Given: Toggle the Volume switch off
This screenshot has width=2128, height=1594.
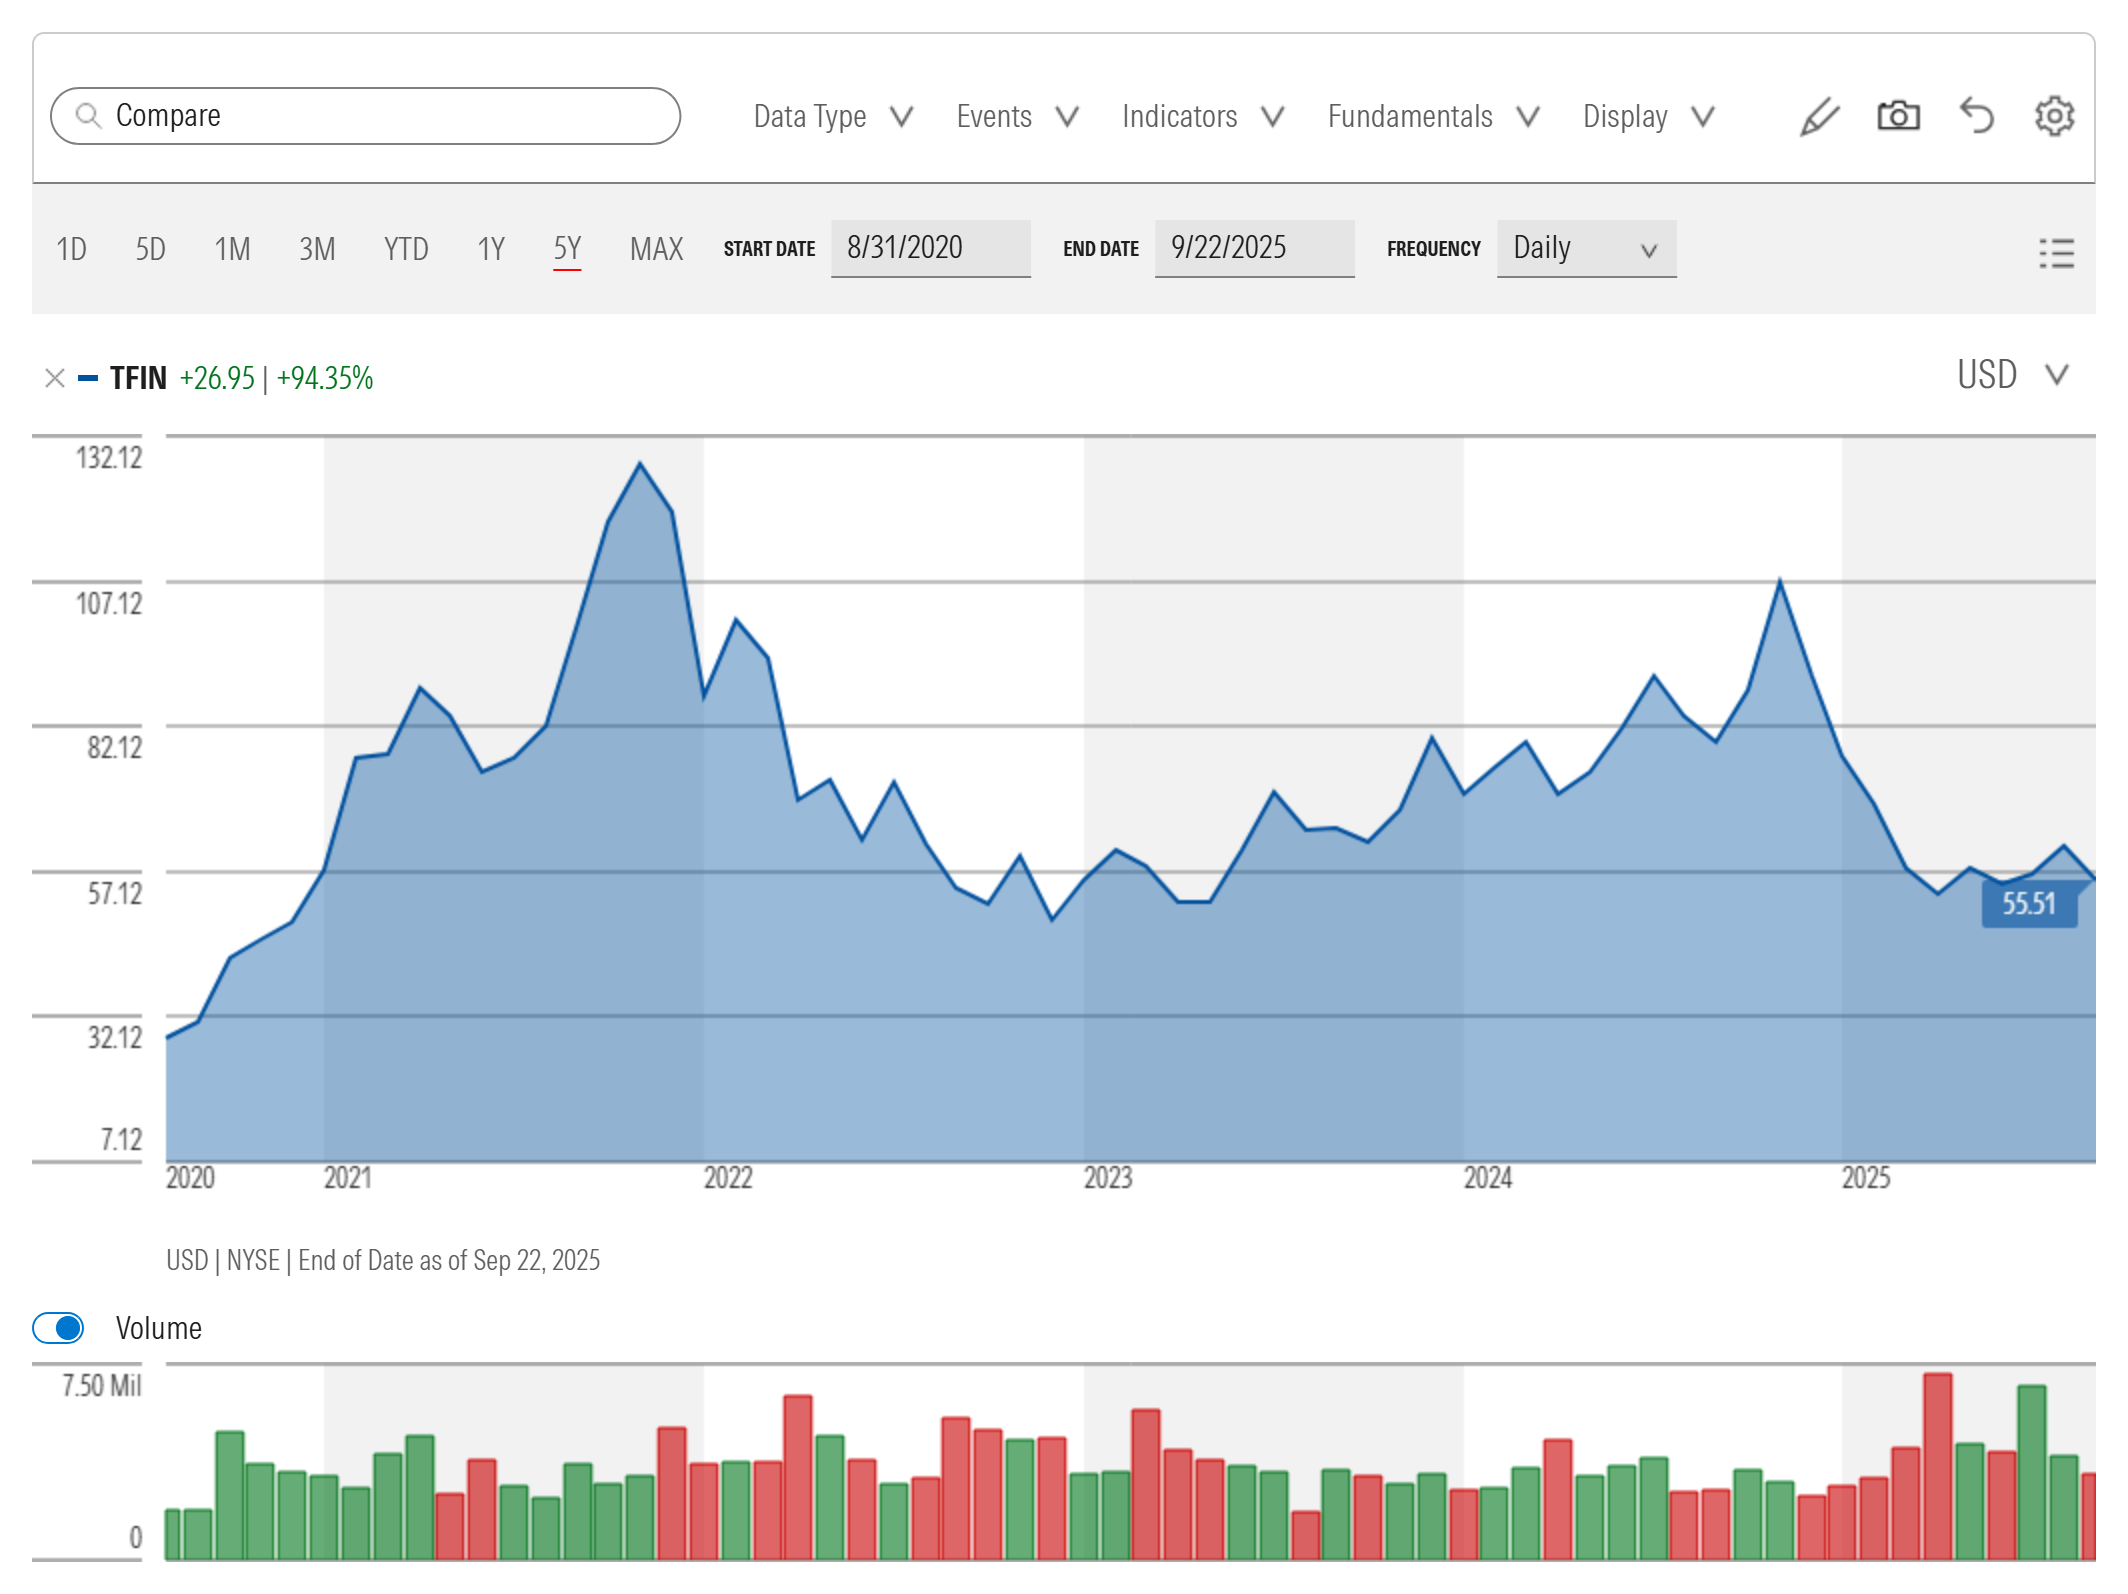Looking at the screenshot, I should point(58,1328).
